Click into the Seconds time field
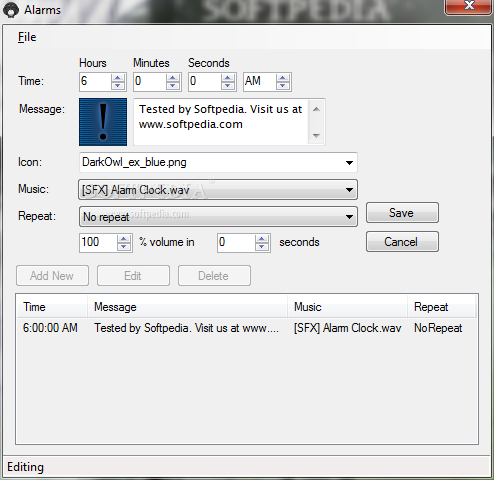This screenshot has height=480, width=494. pyautogui.click(x=205, y=81)
